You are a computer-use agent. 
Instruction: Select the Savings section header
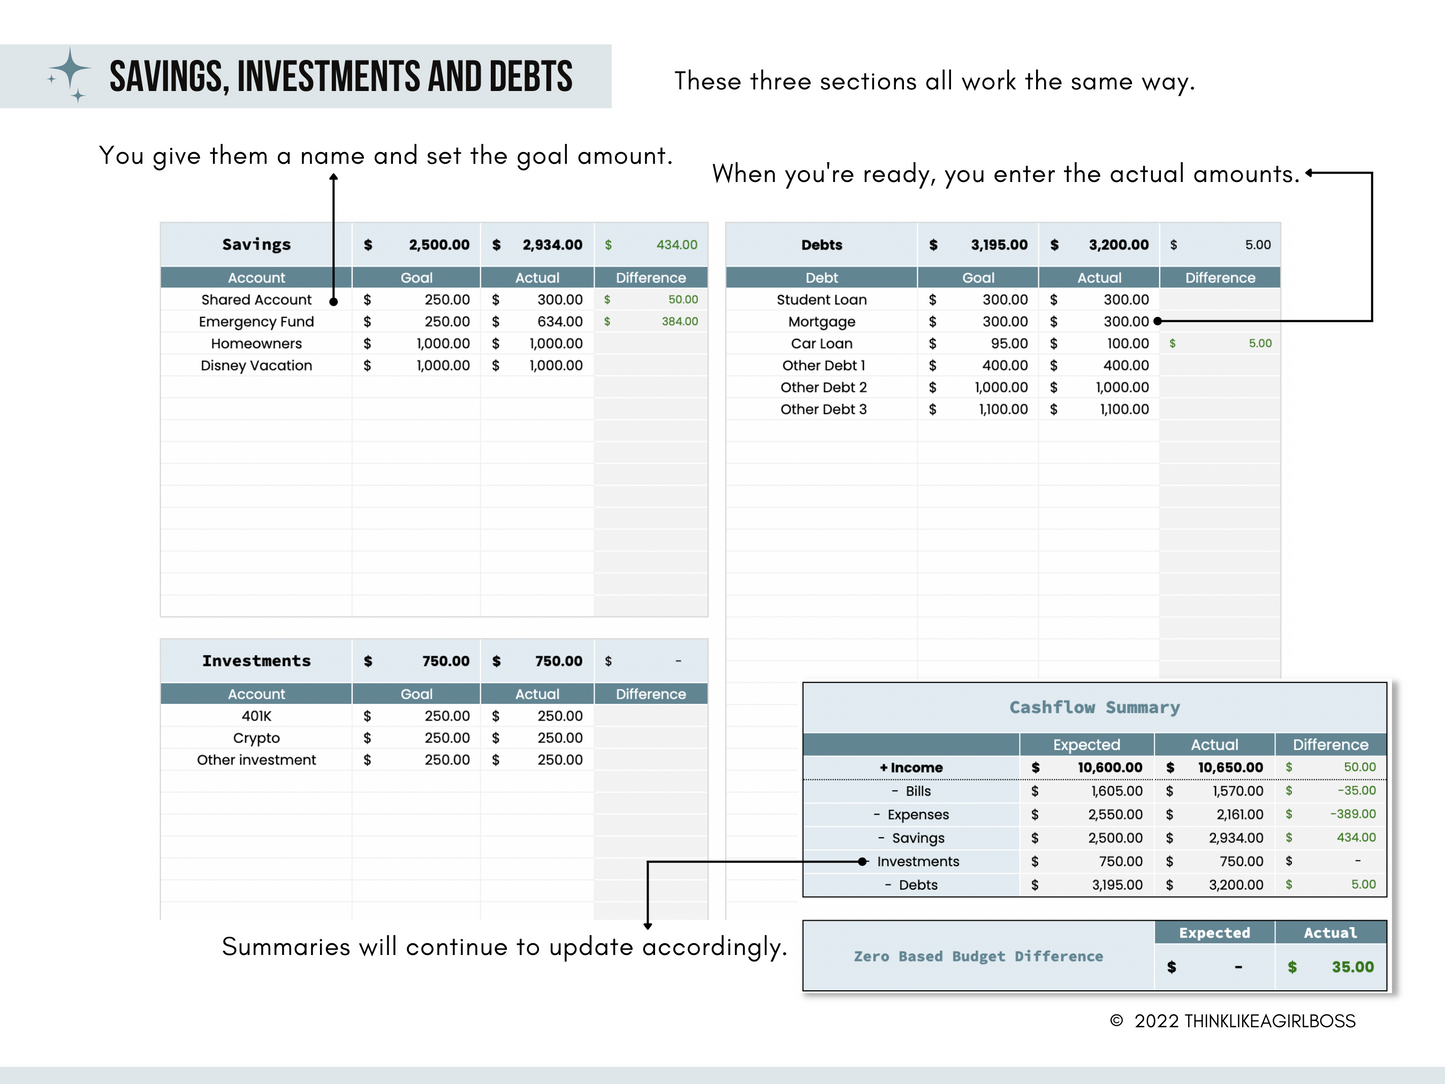click(x=256, y=244)
